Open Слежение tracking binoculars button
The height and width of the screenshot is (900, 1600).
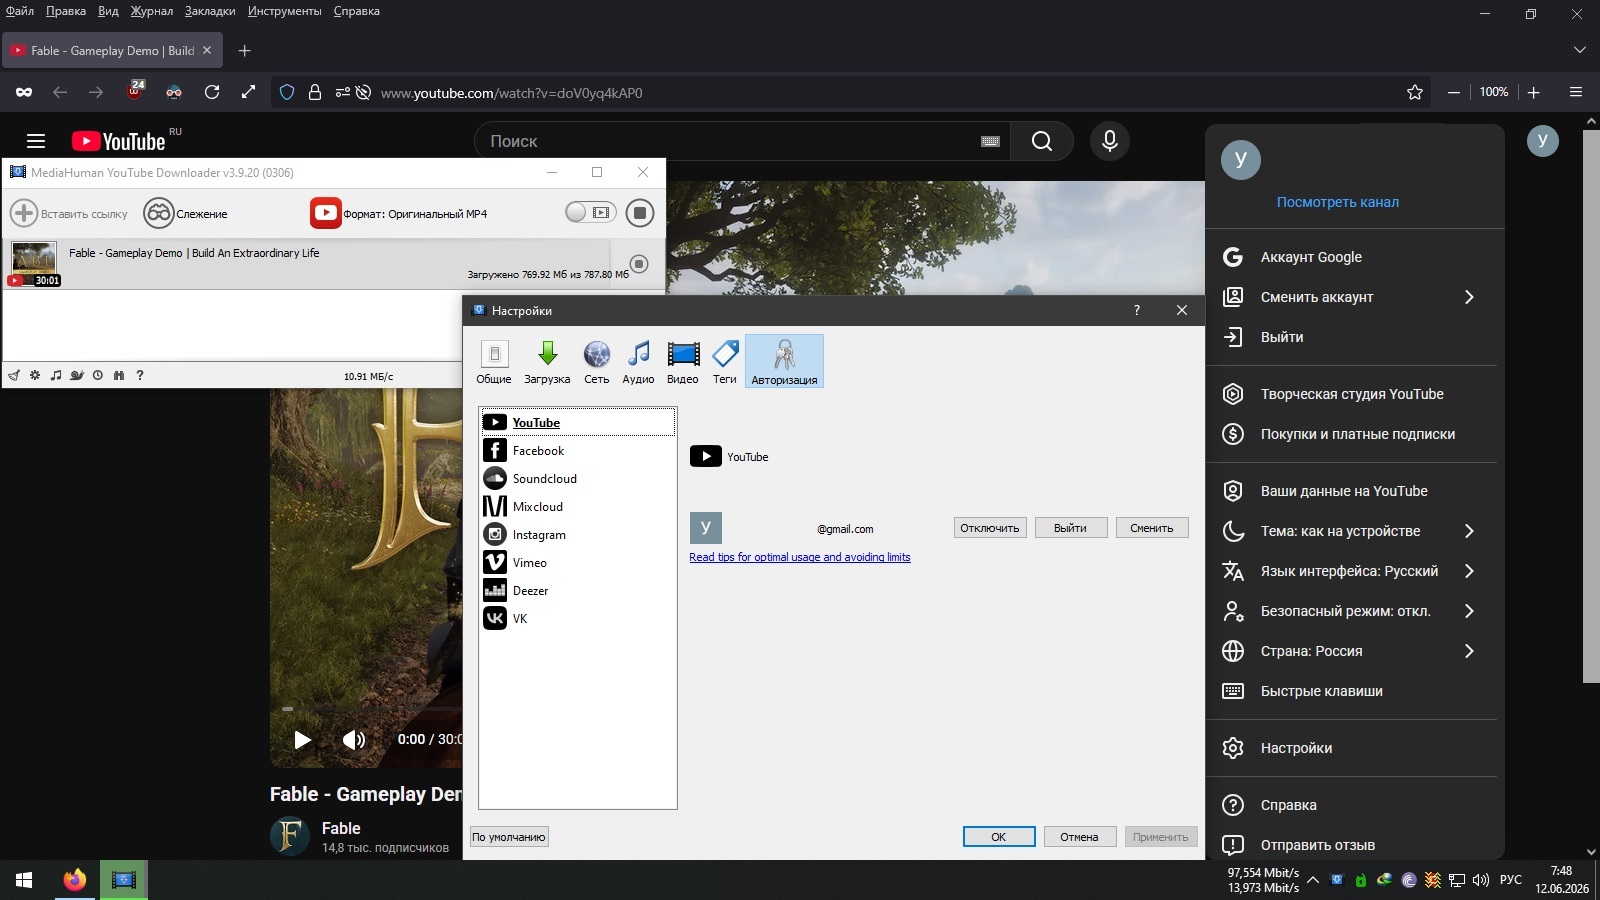coord(159,213)
